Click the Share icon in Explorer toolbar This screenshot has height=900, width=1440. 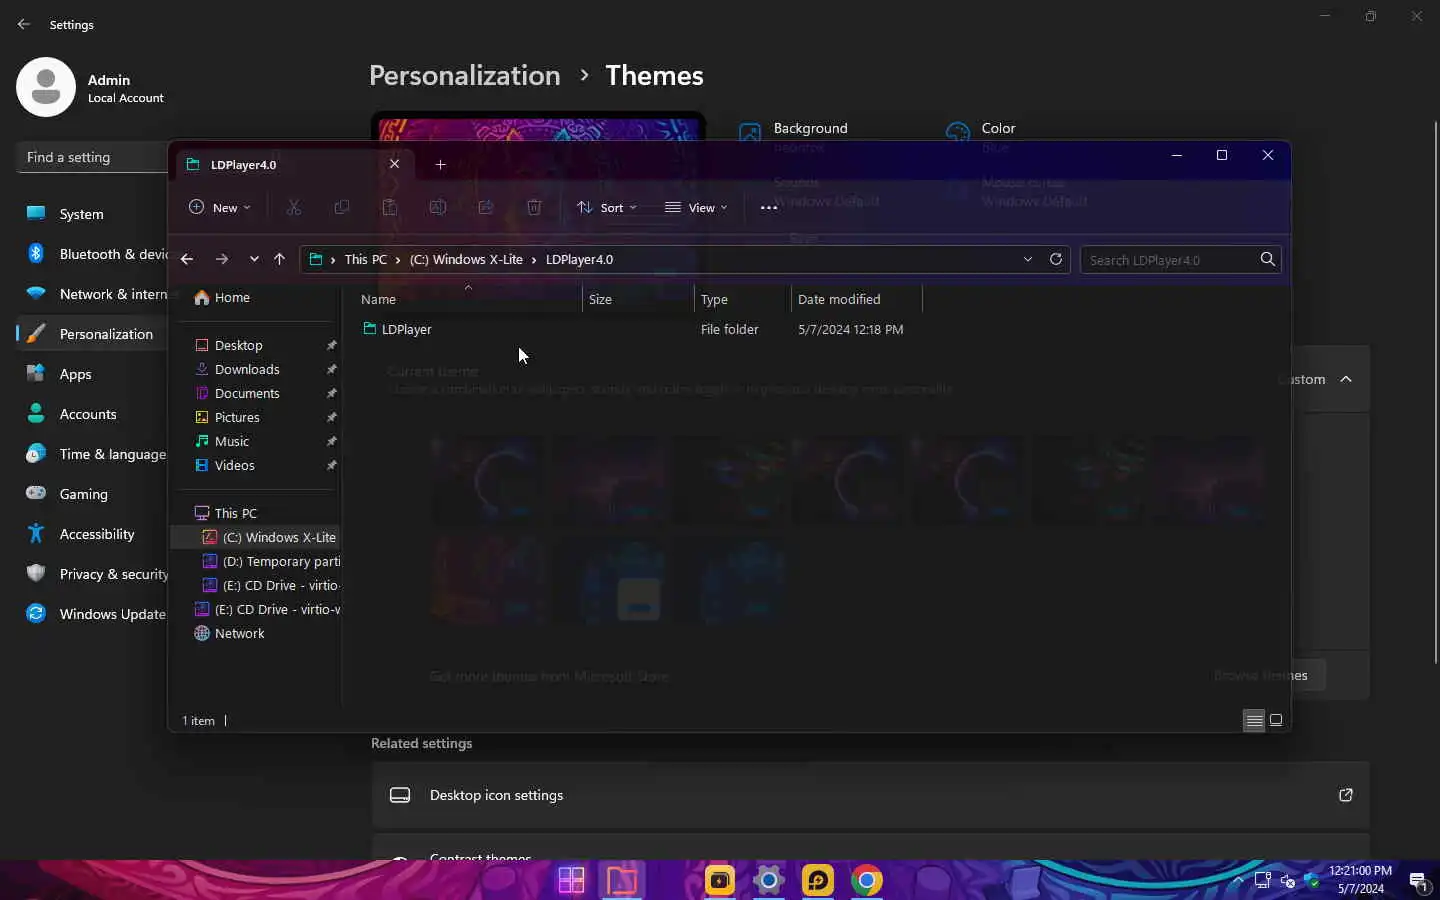point(486,207)
